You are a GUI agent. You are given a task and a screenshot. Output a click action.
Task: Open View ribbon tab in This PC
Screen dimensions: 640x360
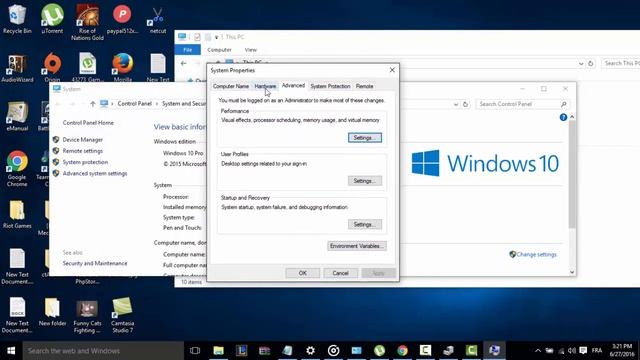pos(251,50)
